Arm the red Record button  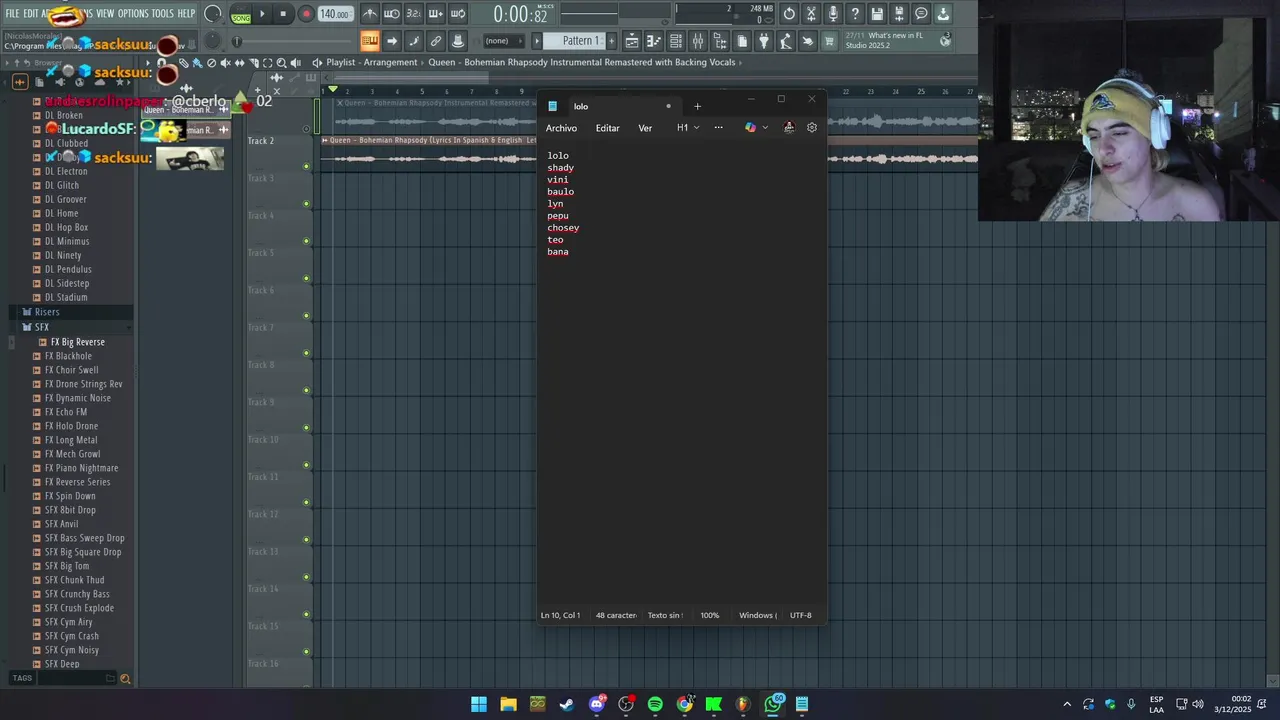point(306,14)
